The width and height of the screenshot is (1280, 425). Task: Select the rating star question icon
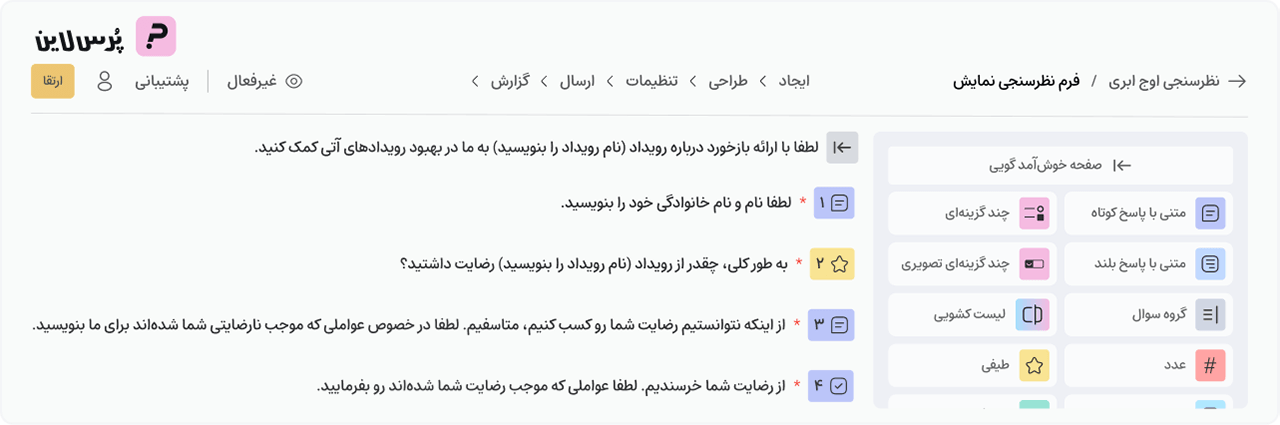pyautogui.click(x=1034, y=365)
